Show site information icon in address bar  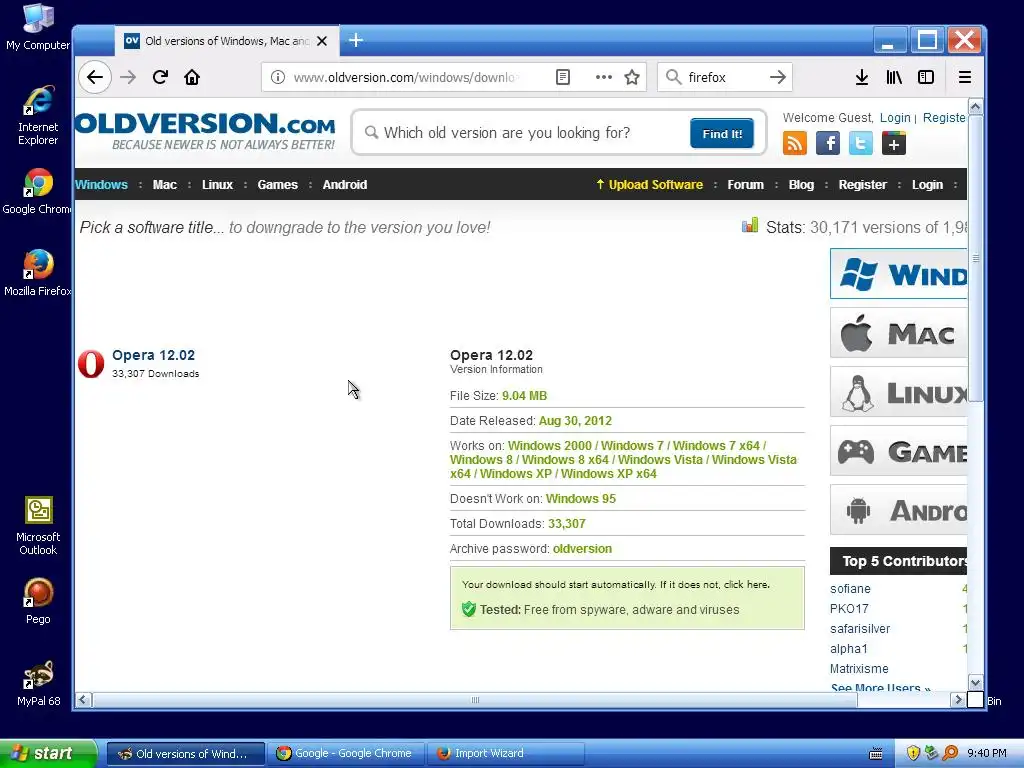[x=278, y=77]
